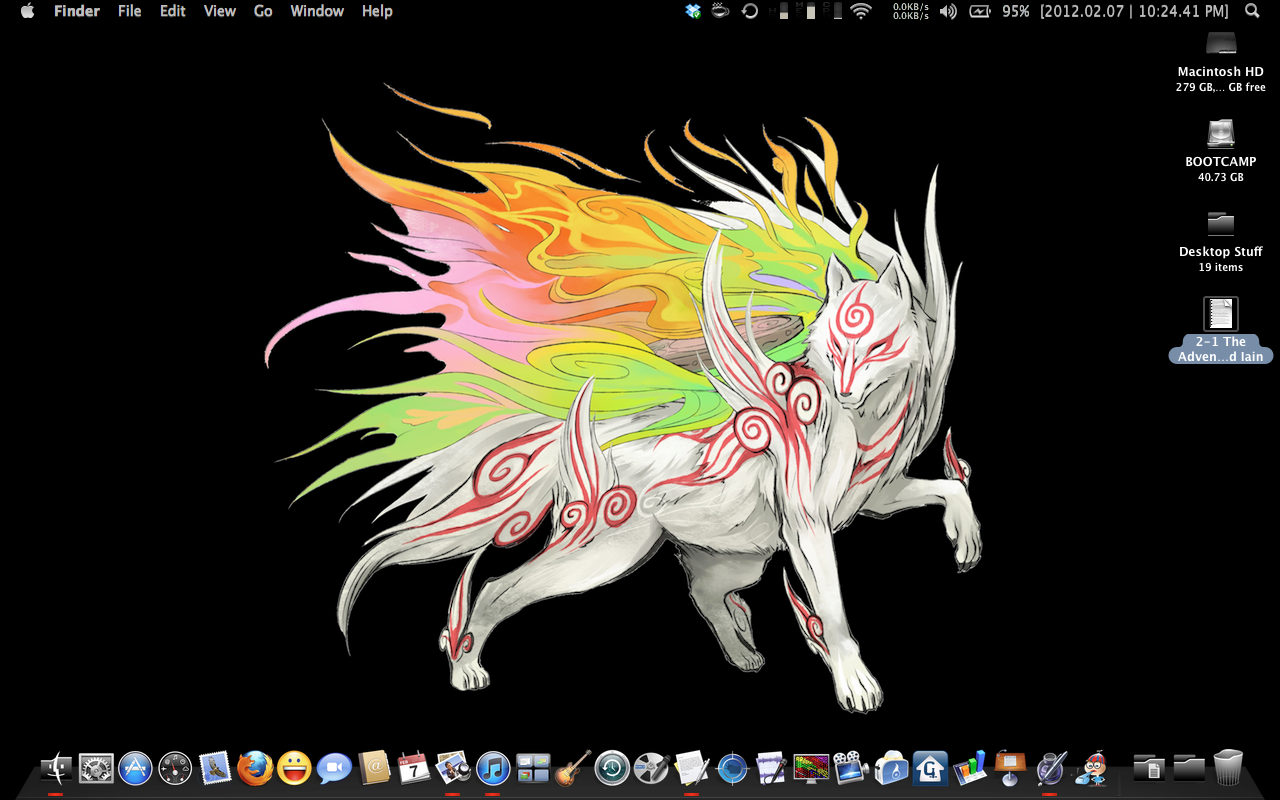Open System Preferences gear icon
Image resolution: width=1280 pixels, height=800 pixels.
pyautogui.click(x=96, y=768)
